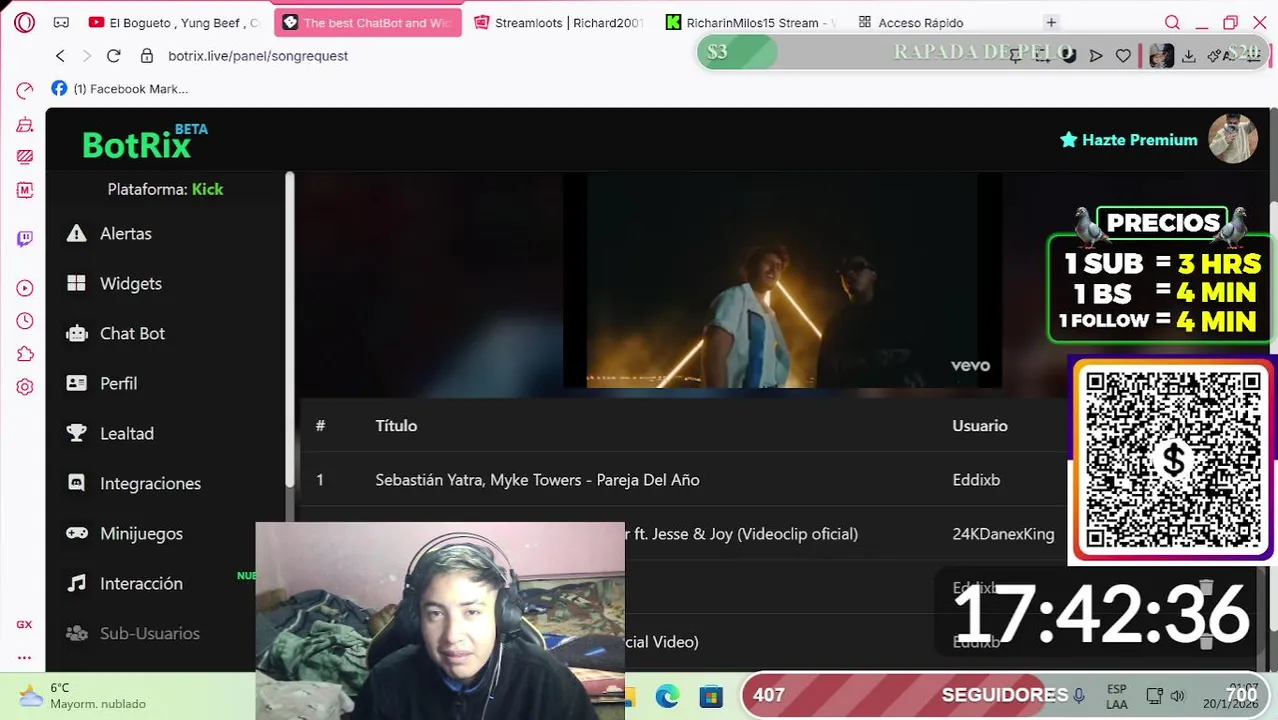Delete the fourth queued song with trash icon
This screenshot has height=720, width=1278.
pyautogui.click(x=1206, y=641)
